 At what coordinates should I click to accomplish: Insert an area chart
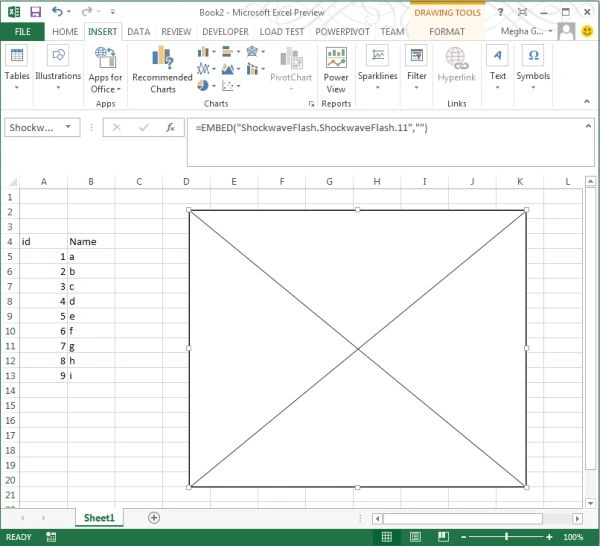click(231, 69)
